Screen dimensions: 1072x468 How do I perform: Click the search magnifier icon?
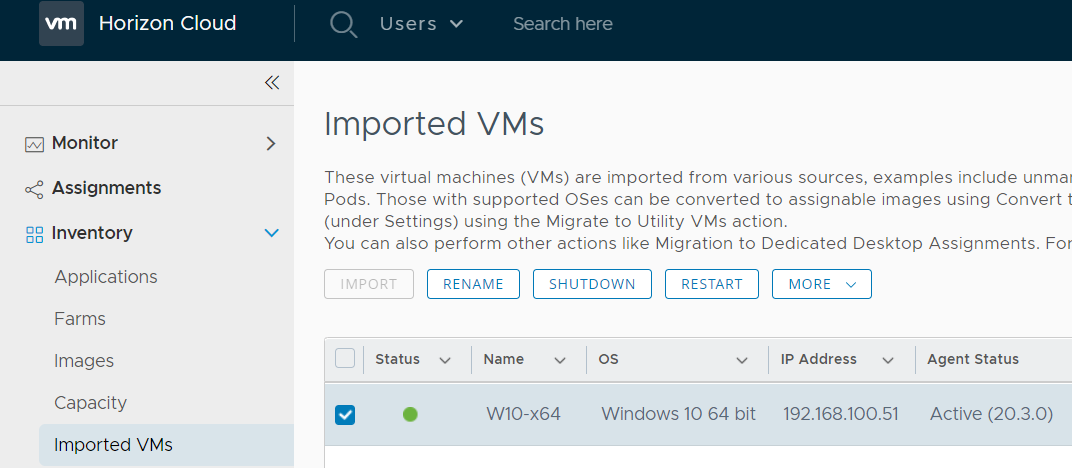[x=343, y=24]
